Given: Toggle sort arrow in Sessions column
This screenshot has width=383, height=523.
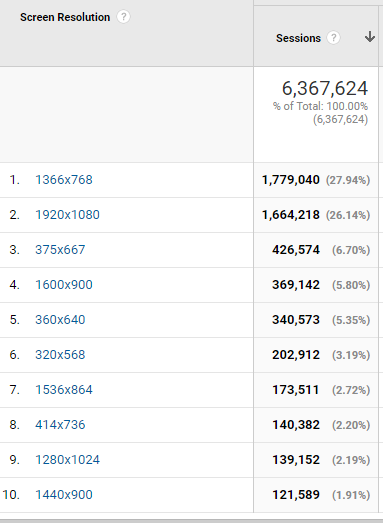Looking at the screenshot, I should click(370, 37).
